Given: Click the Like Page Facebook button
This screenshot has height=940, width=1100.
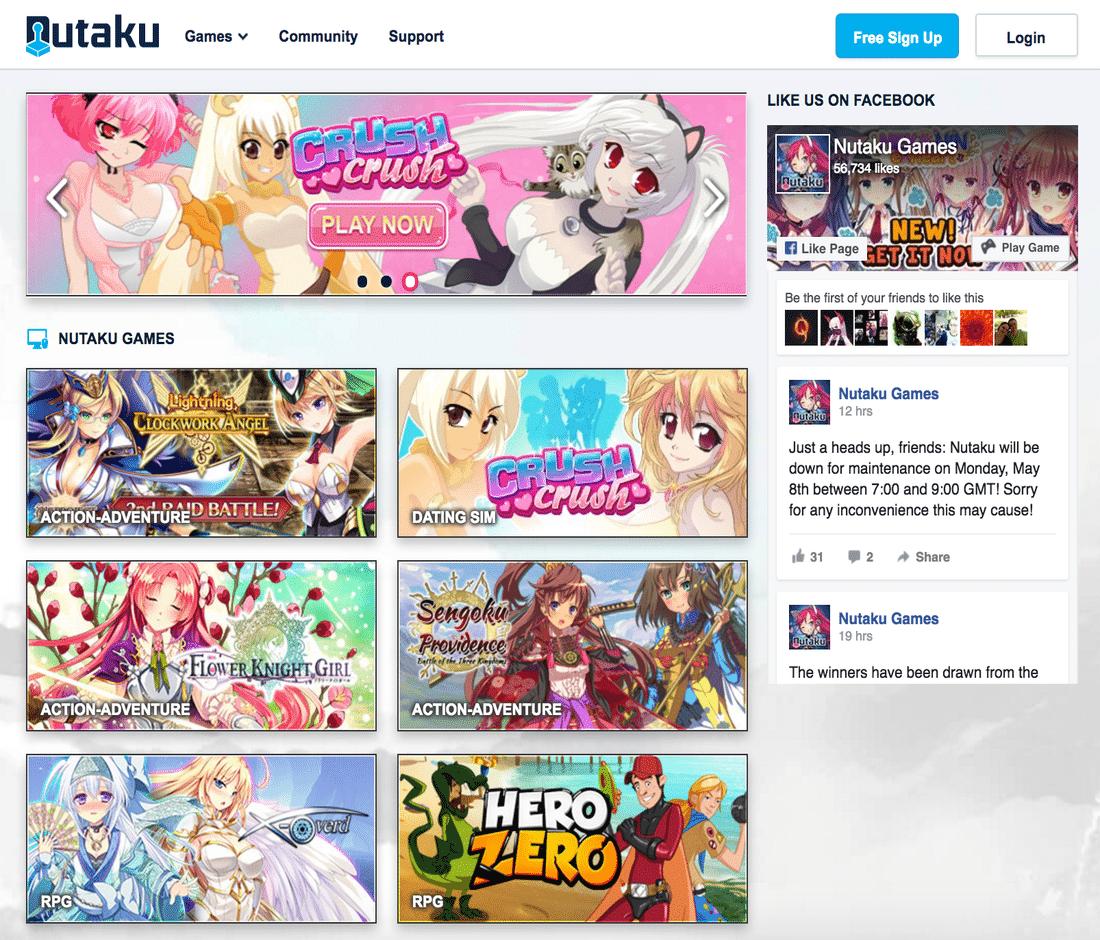Looking at the screenshot, I should (x=821, y=248).
